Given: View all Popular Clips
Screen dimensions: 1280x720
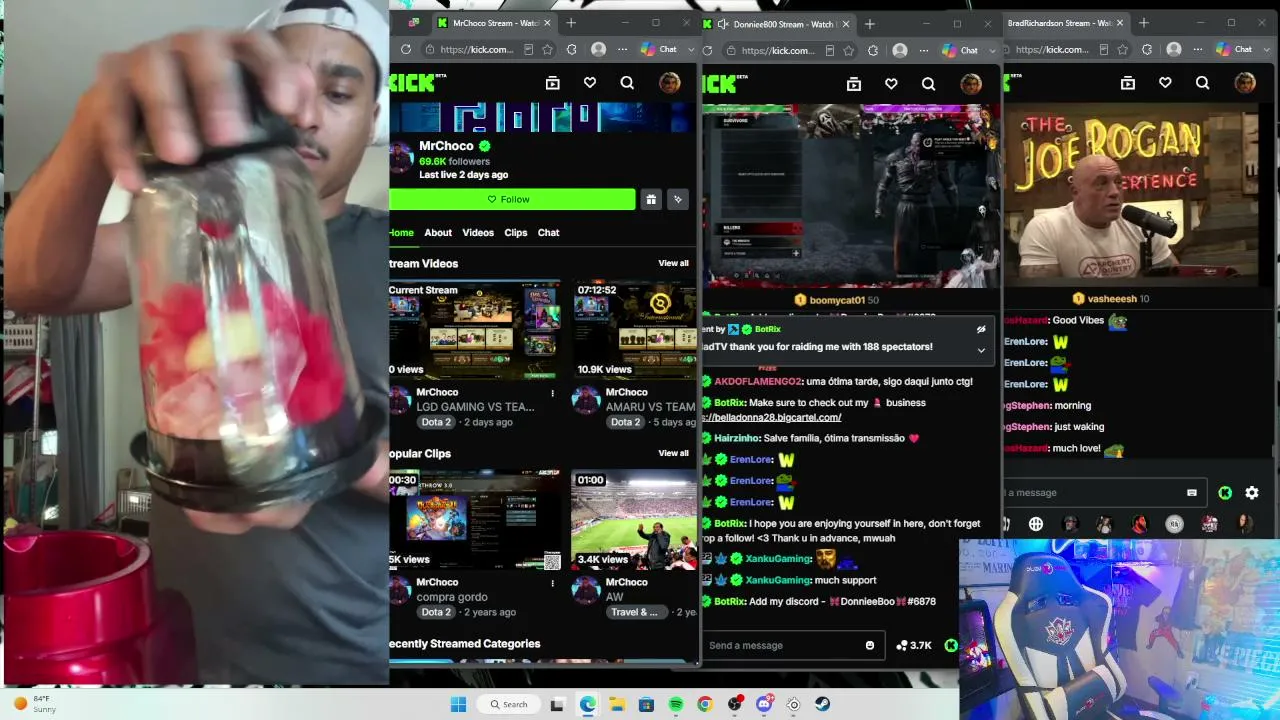Looking at the screenshot, I should [673, 453].
